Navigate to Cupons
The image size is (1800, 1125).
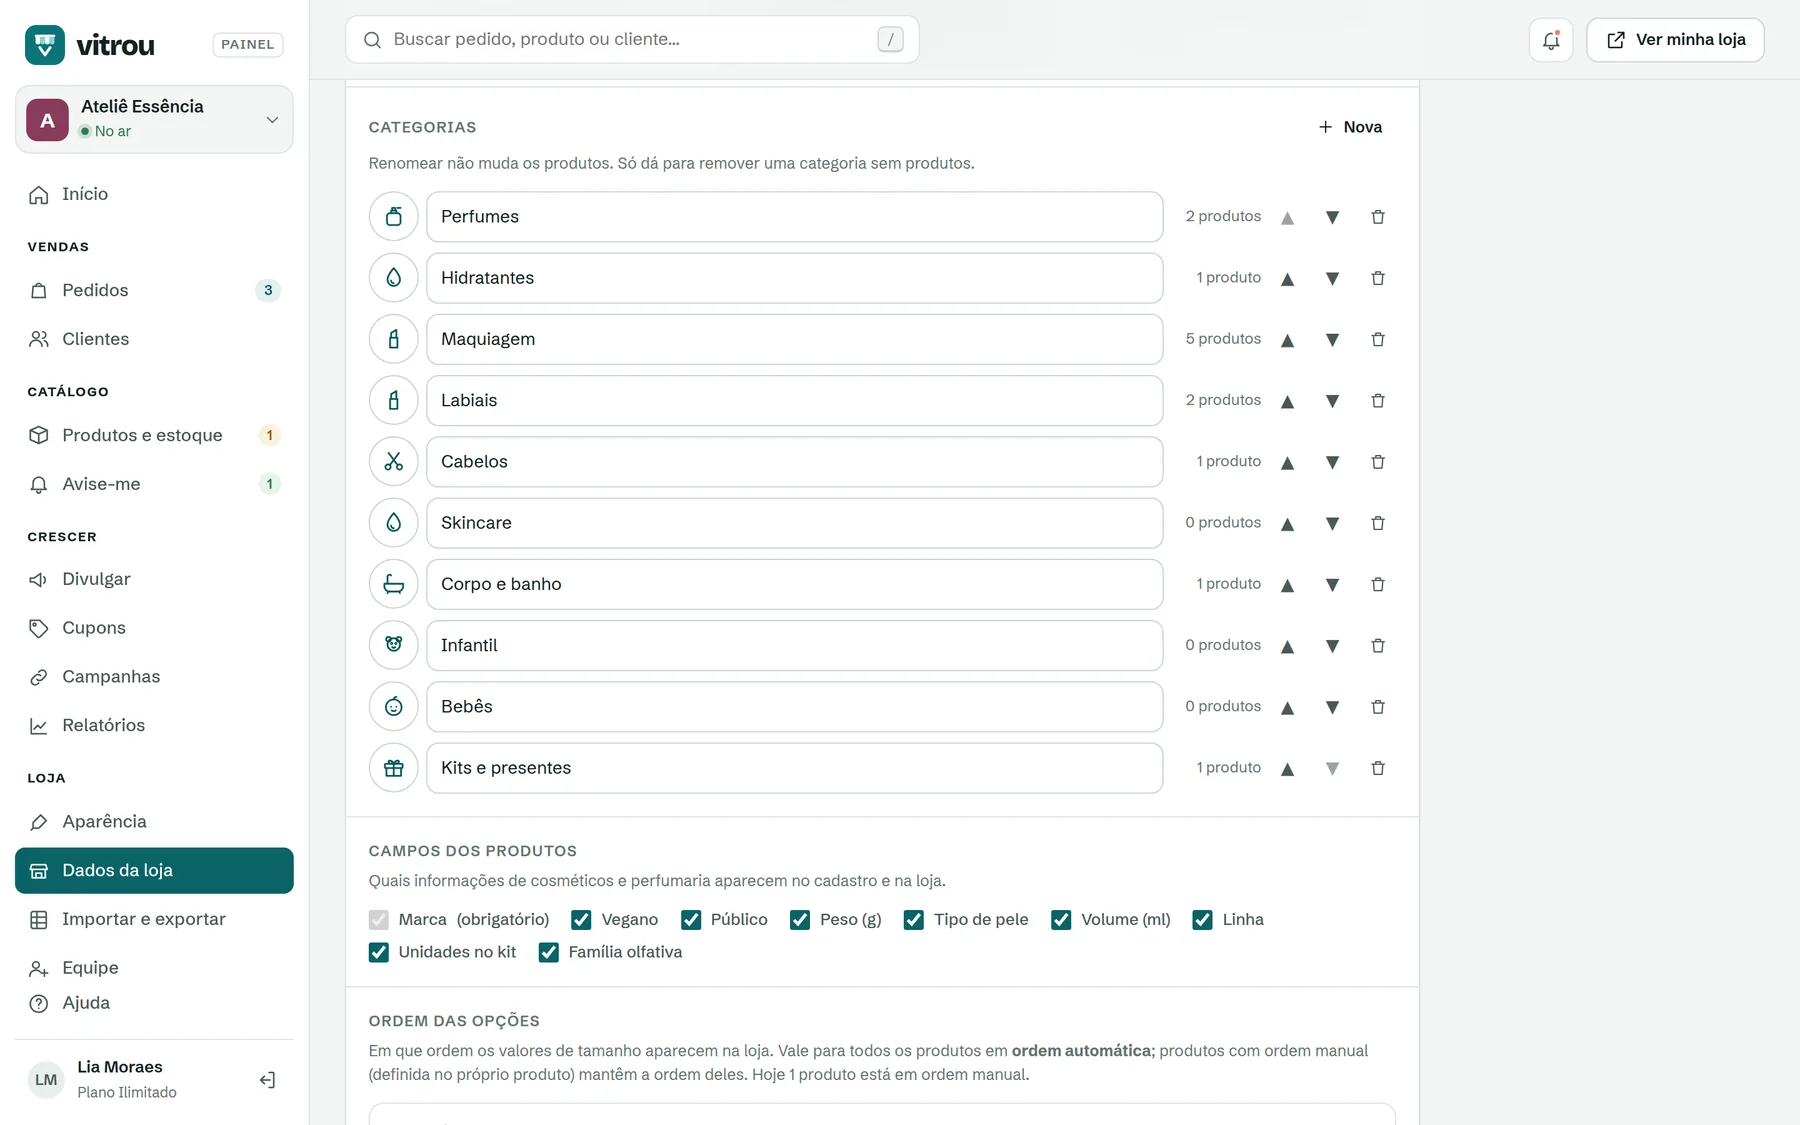(x=154, y=628)
